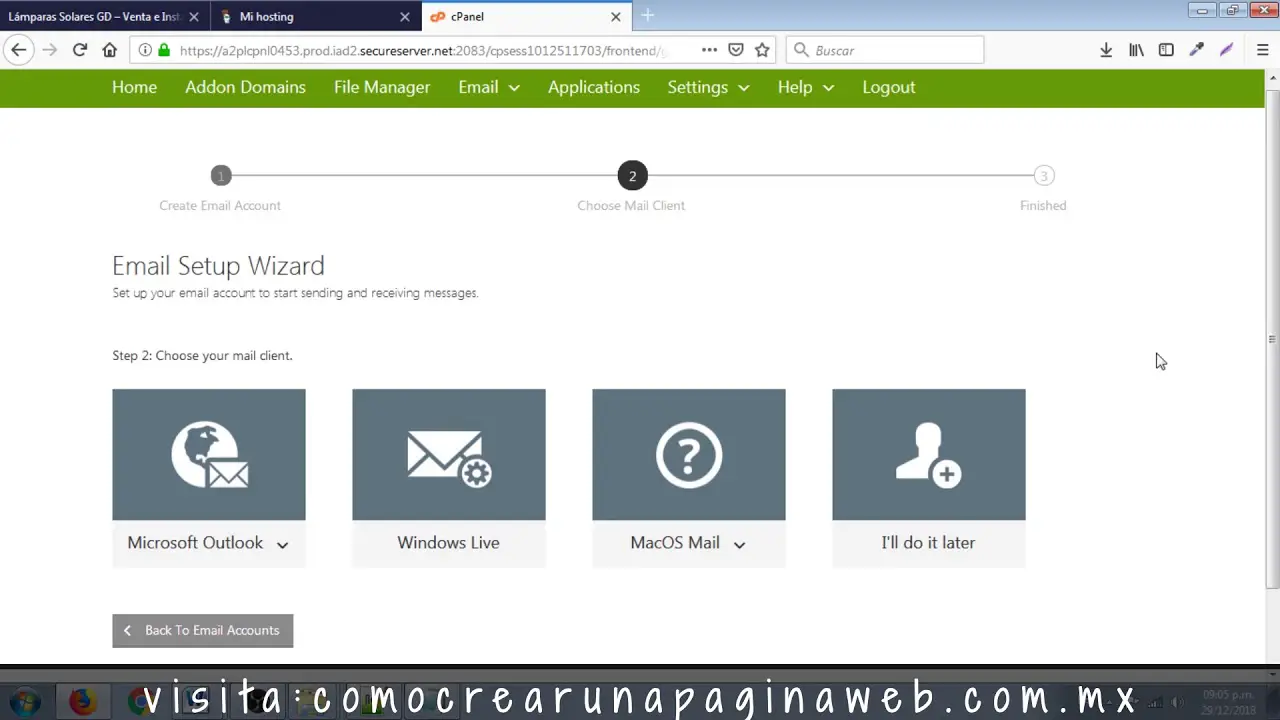Click the Buscar search field

coord(885,50)
